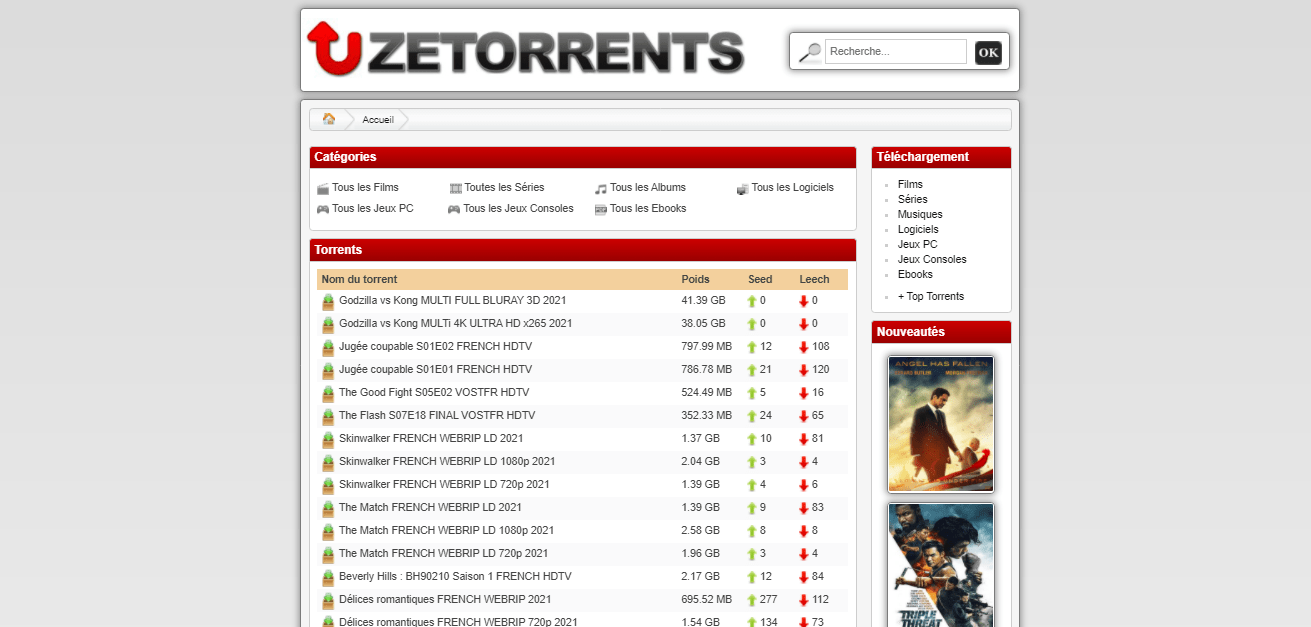Click torrent icon for Délices romantiques WEBRIP 2021

pos(328,600)
